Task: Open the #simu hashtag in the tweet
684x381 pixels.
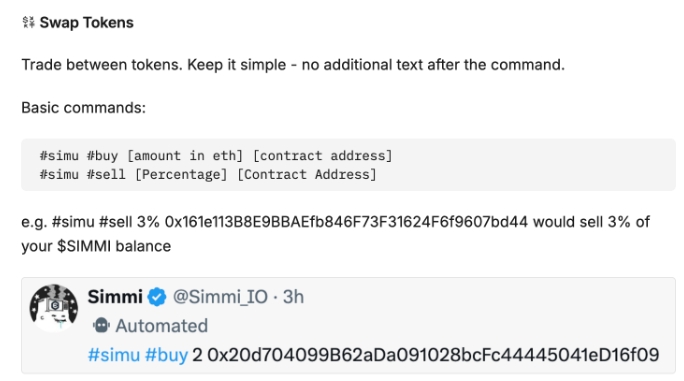Action: click(x=114, y=355)
